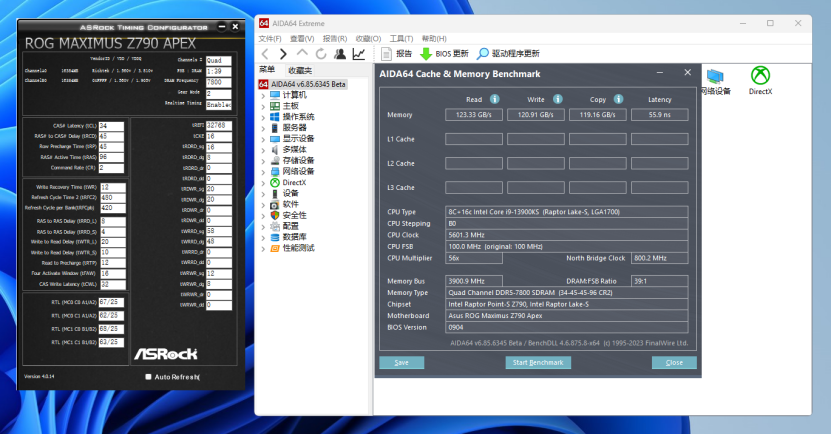Show info for the Copy column

click(x=618, y=99)
